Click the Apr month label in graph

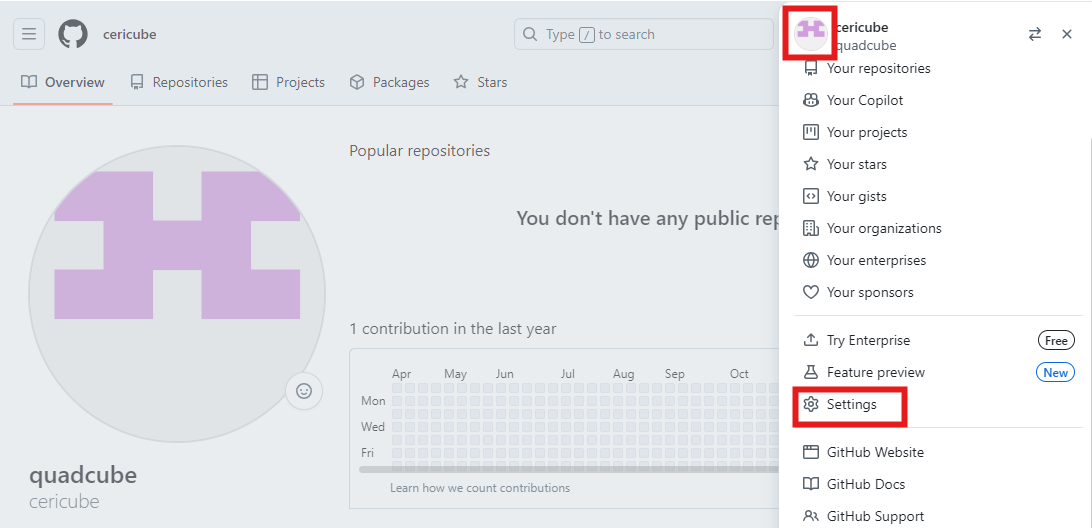[402, 374]
